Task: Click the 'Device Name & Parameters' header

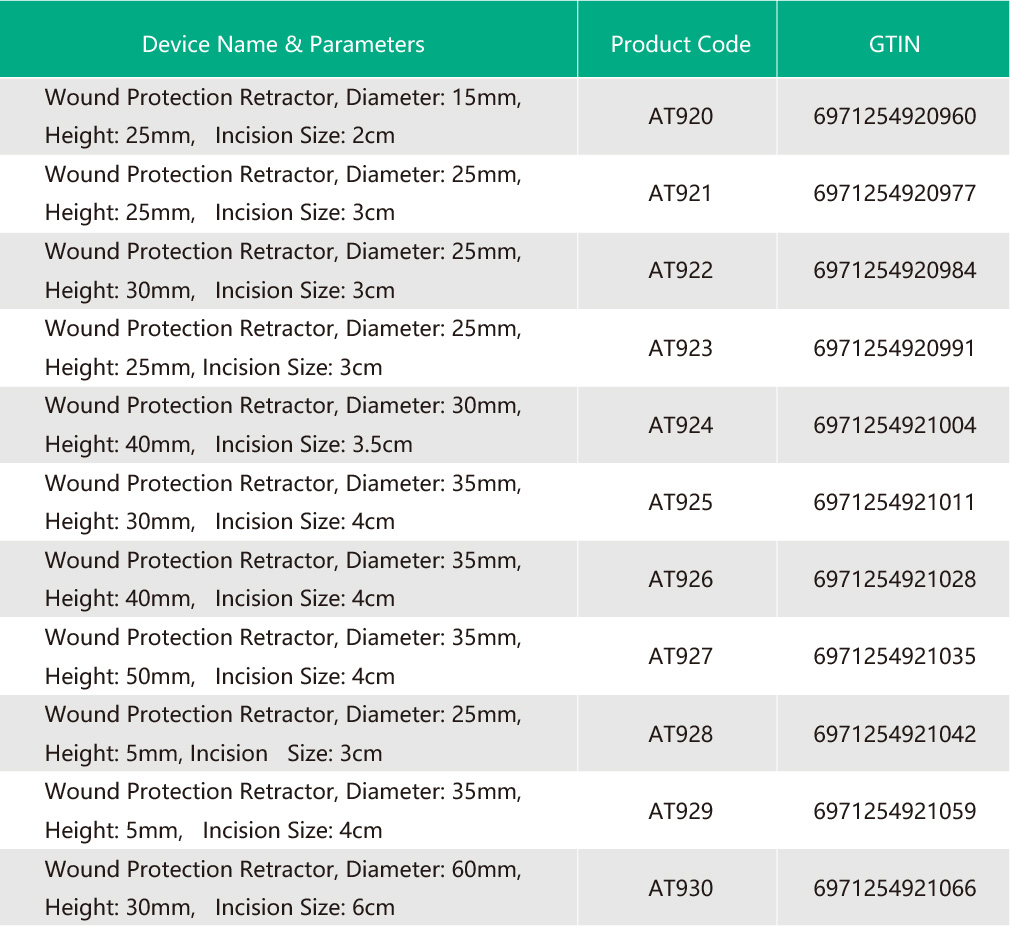Action: 283,44
